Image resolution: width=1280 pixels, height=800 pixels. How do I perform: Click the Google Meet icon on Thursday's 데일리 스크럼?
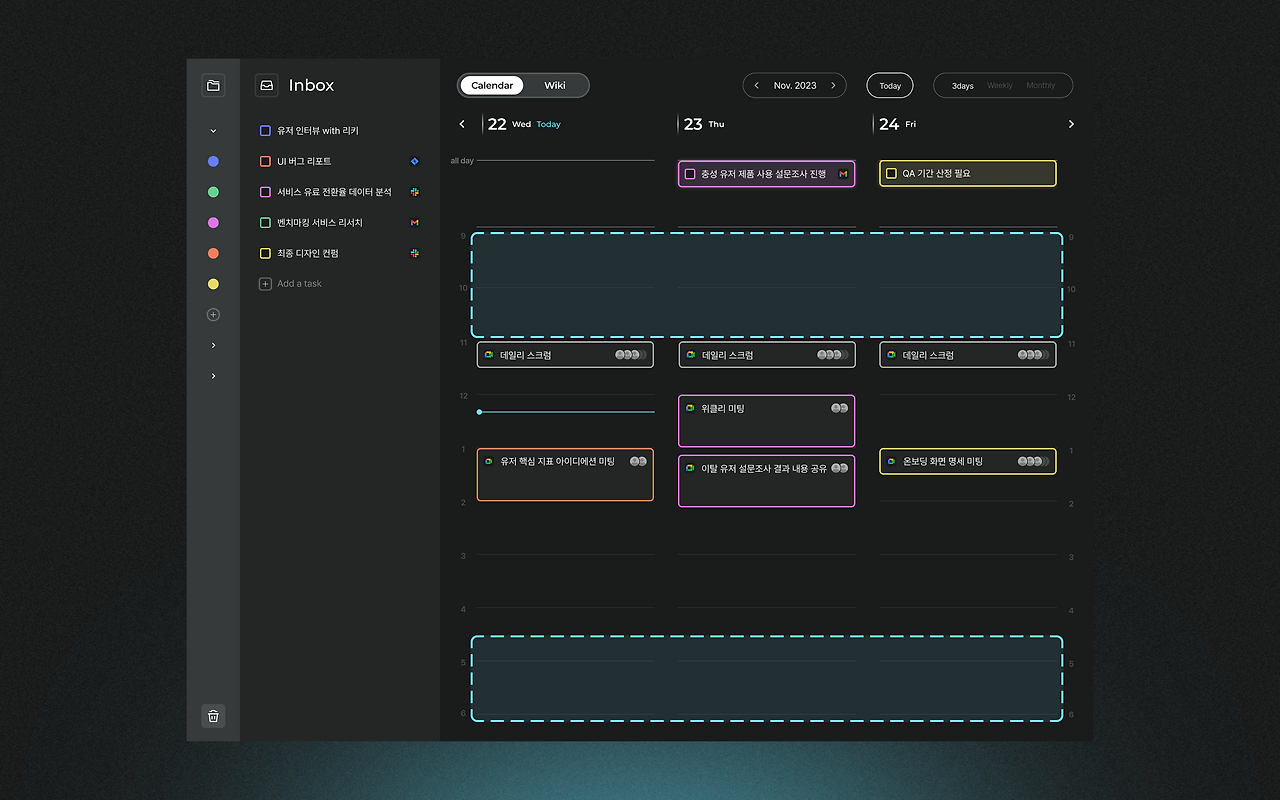[x=690, y=355]
